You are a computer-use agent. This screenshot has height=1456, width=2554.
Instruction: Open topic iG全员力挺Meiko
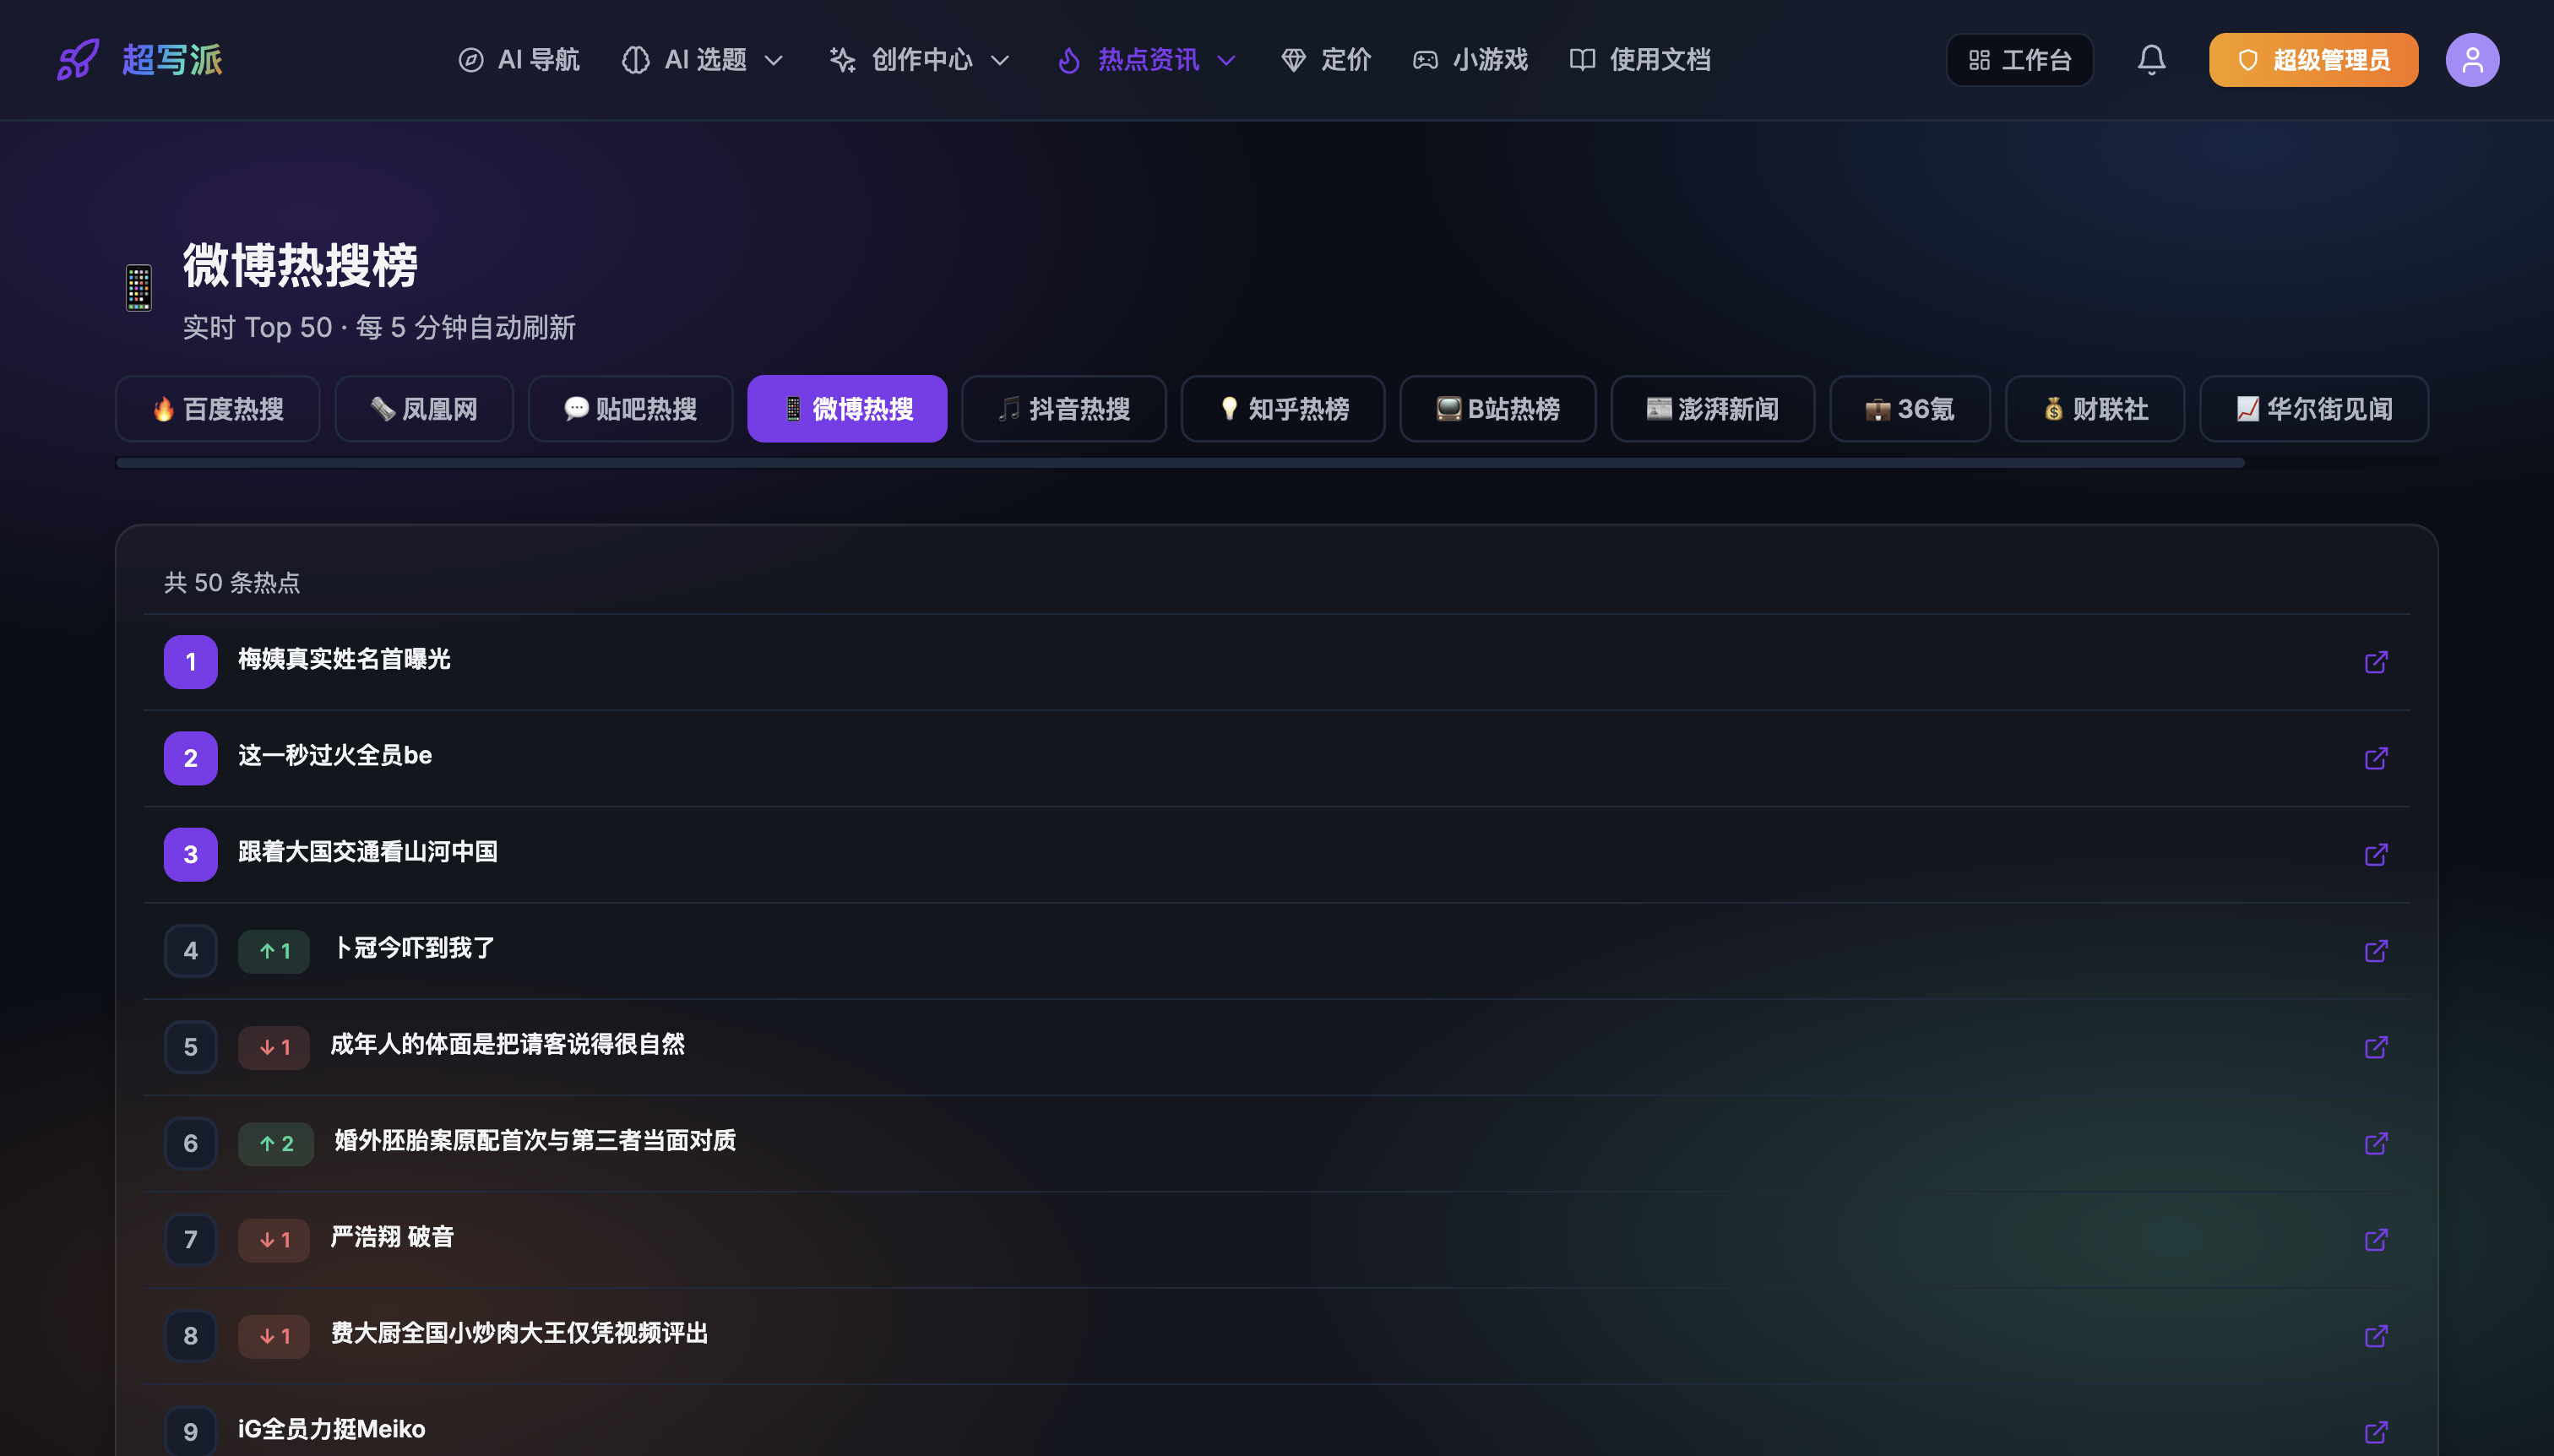click(332, 1429)
